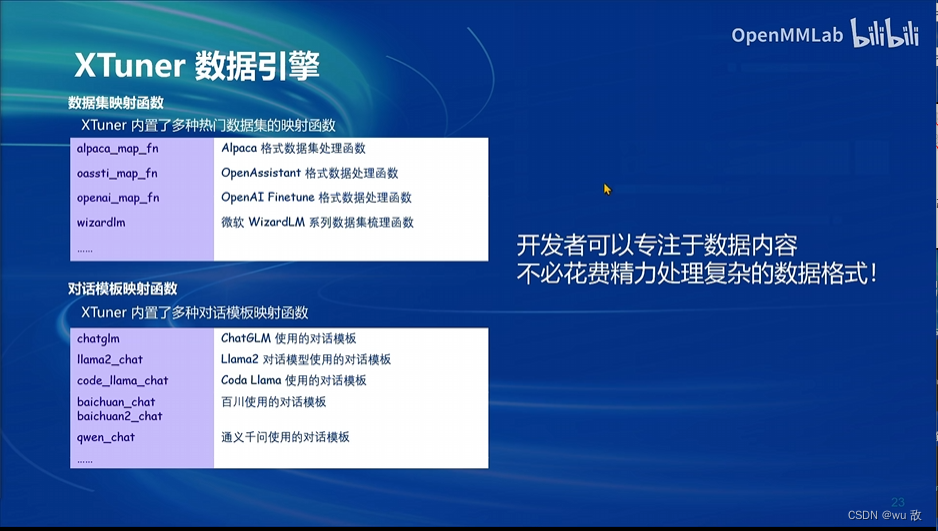
Task: Click 'Llama2 对话模型使用的对话模板' description
Action: tap(306, 359)
